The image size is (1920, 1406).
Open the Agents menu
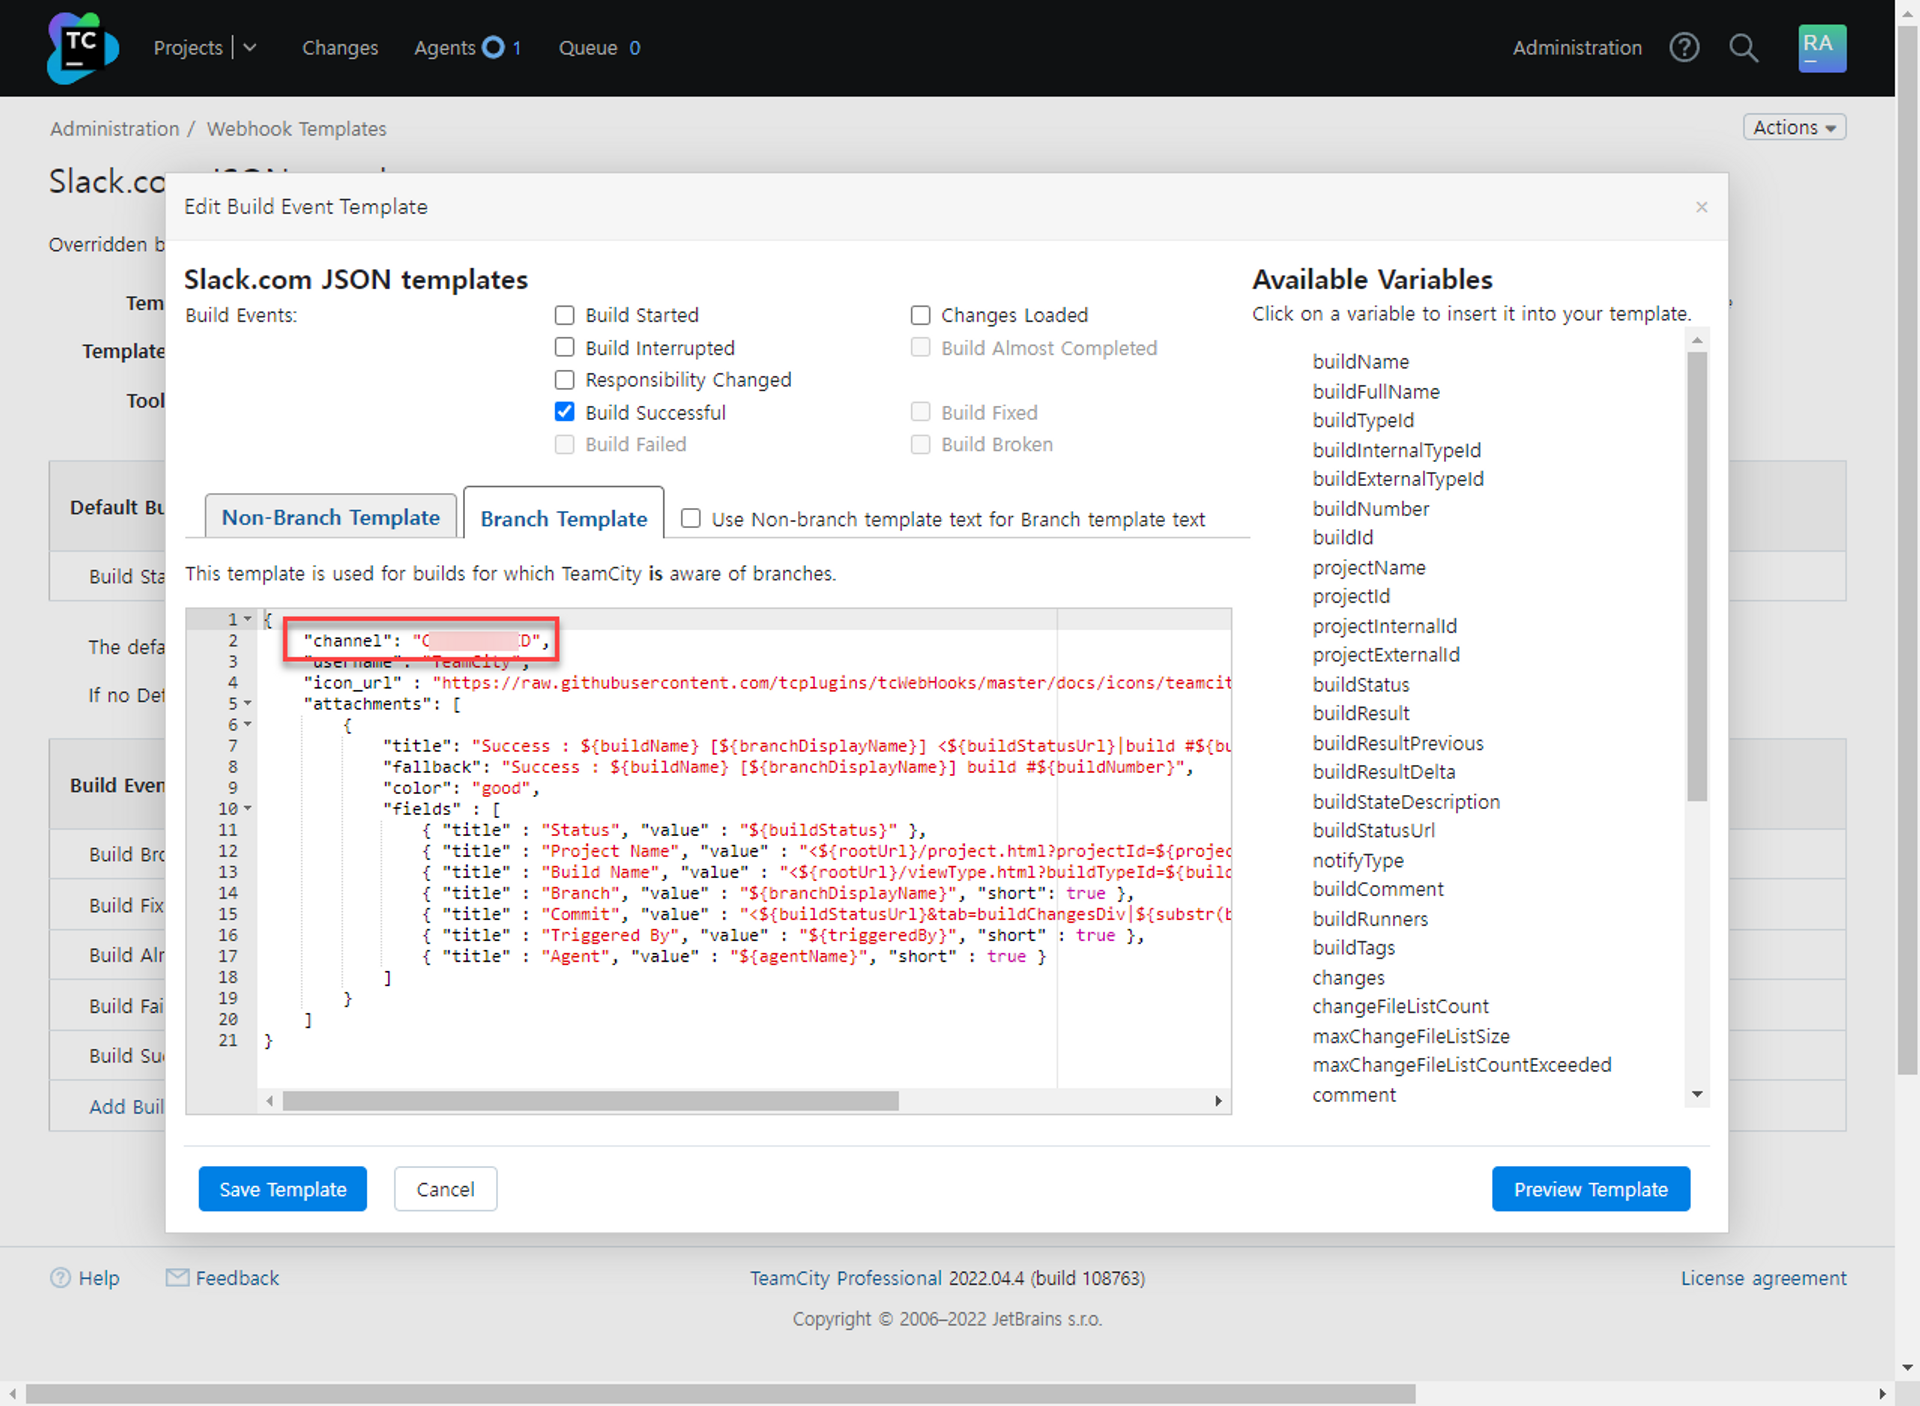[444, 47]
